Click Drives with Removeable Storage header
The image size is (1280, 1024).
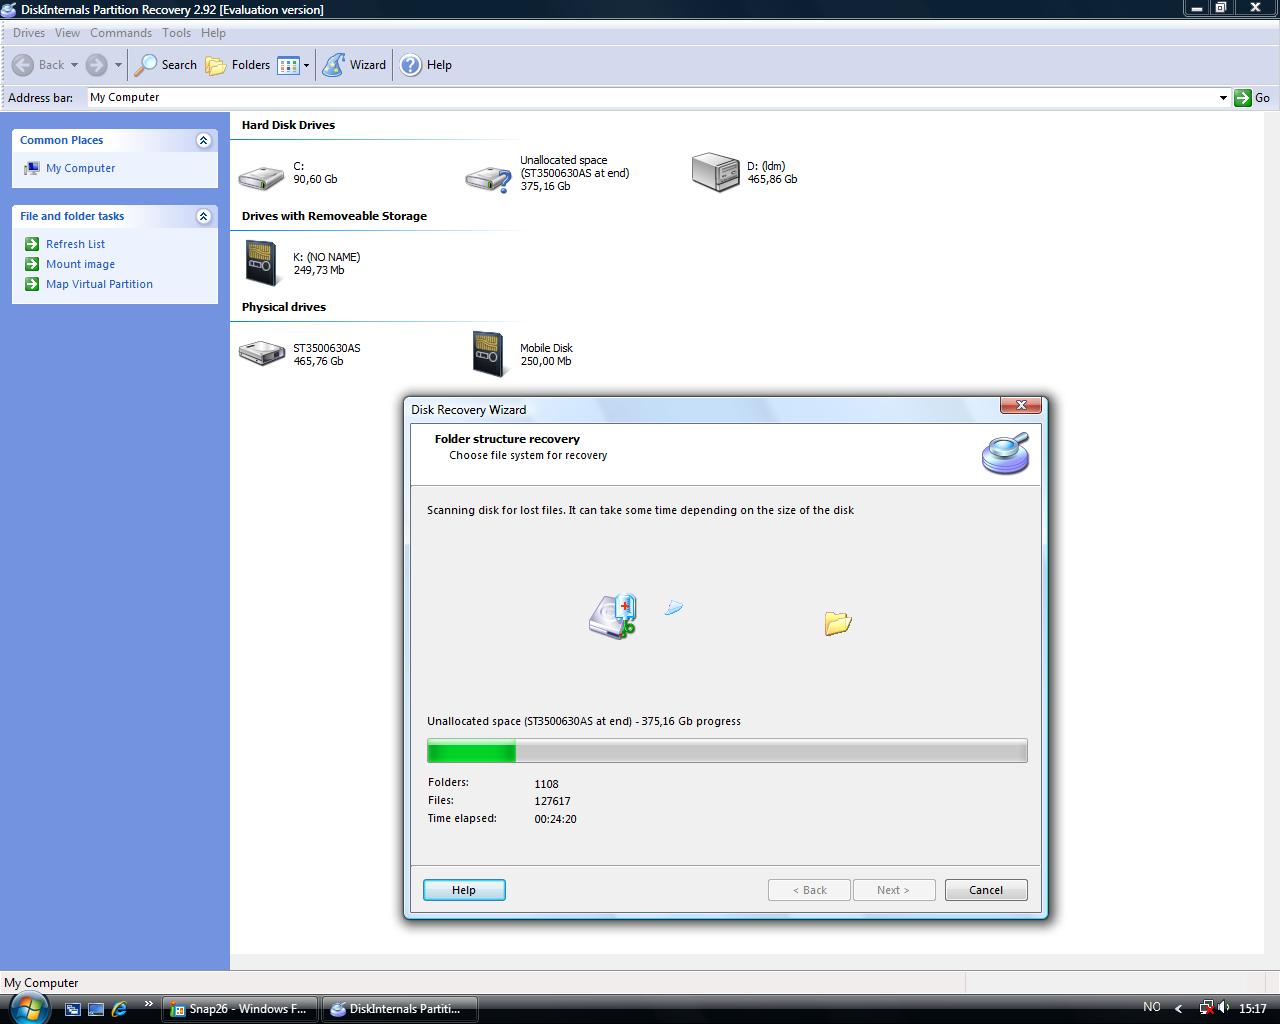[334, 216]
